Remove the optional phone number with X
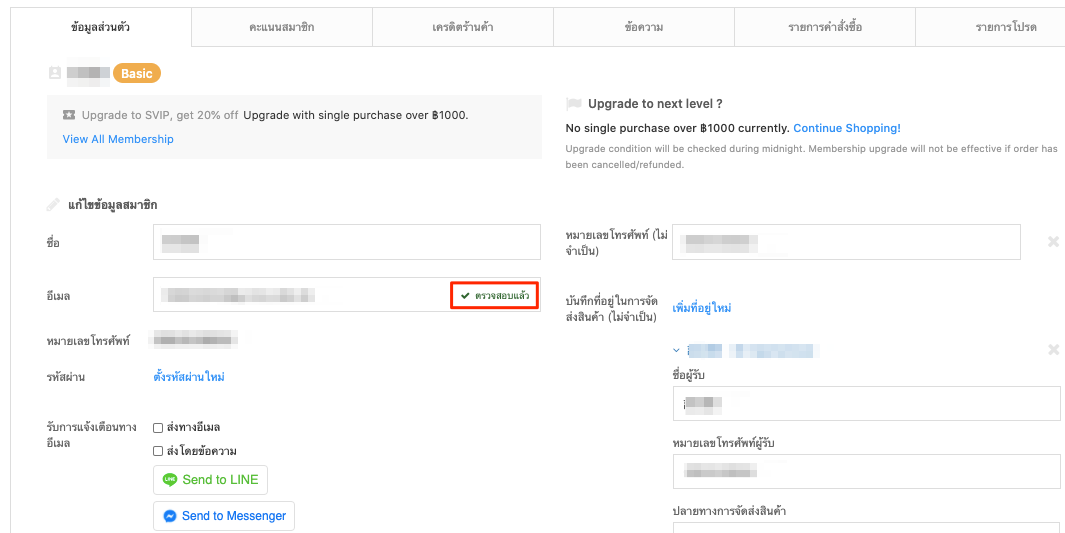The image size is (1065, 533). coord(1053,242)
